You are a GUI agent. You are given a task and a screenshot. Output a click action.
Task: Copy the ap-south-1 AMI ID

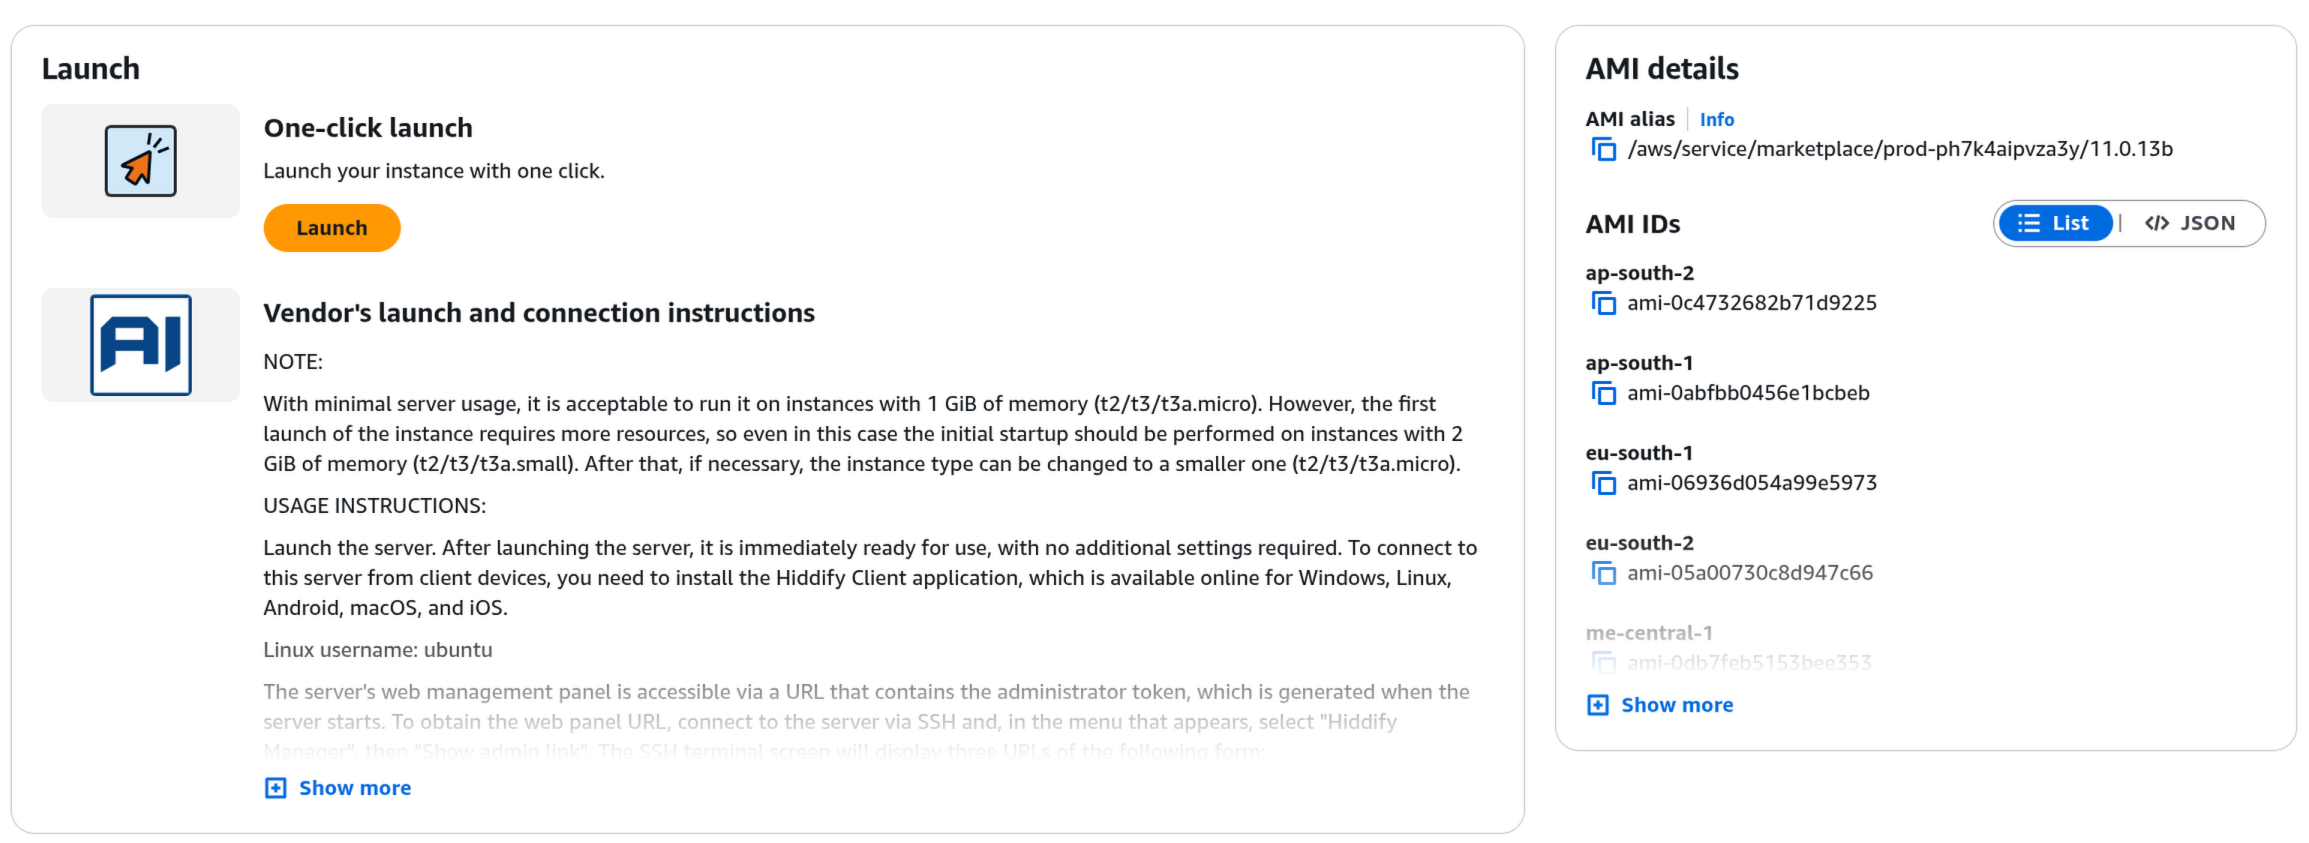click(x=1604, y=393)
